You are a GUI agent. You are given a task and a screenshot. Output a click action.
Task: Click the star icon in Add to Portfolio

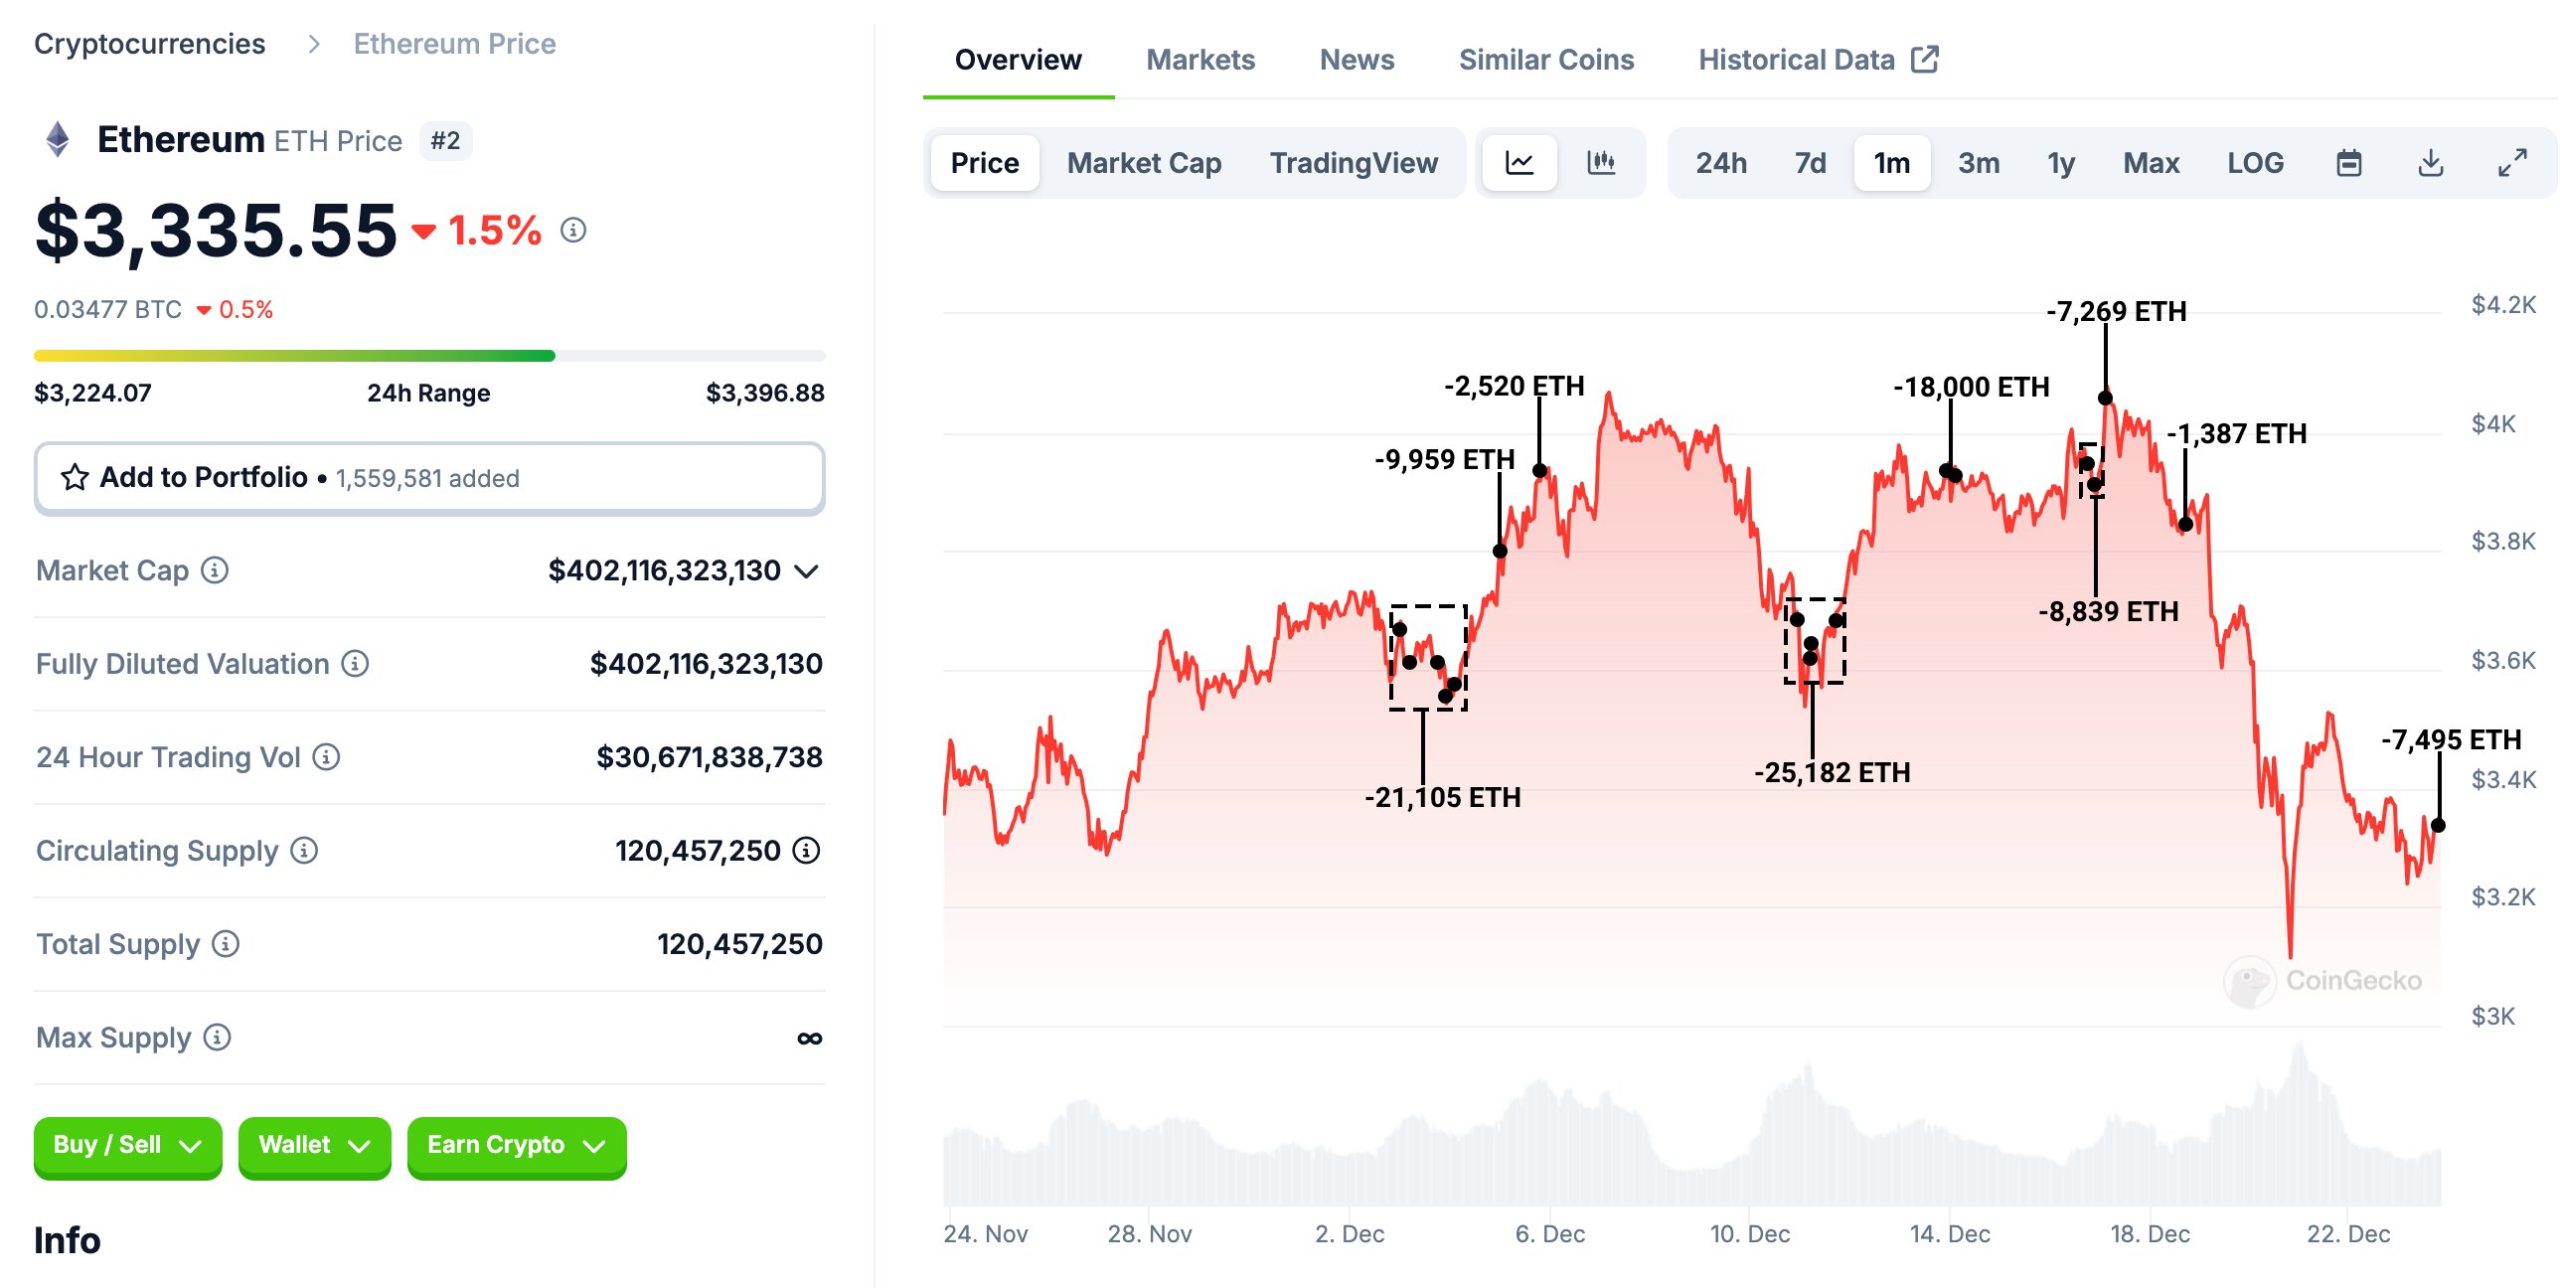click(75, 477)
